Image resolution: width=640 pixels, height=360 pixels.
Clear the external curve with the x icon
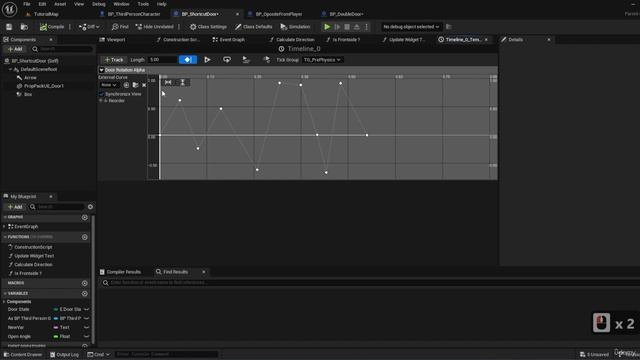tap(144, 85)
